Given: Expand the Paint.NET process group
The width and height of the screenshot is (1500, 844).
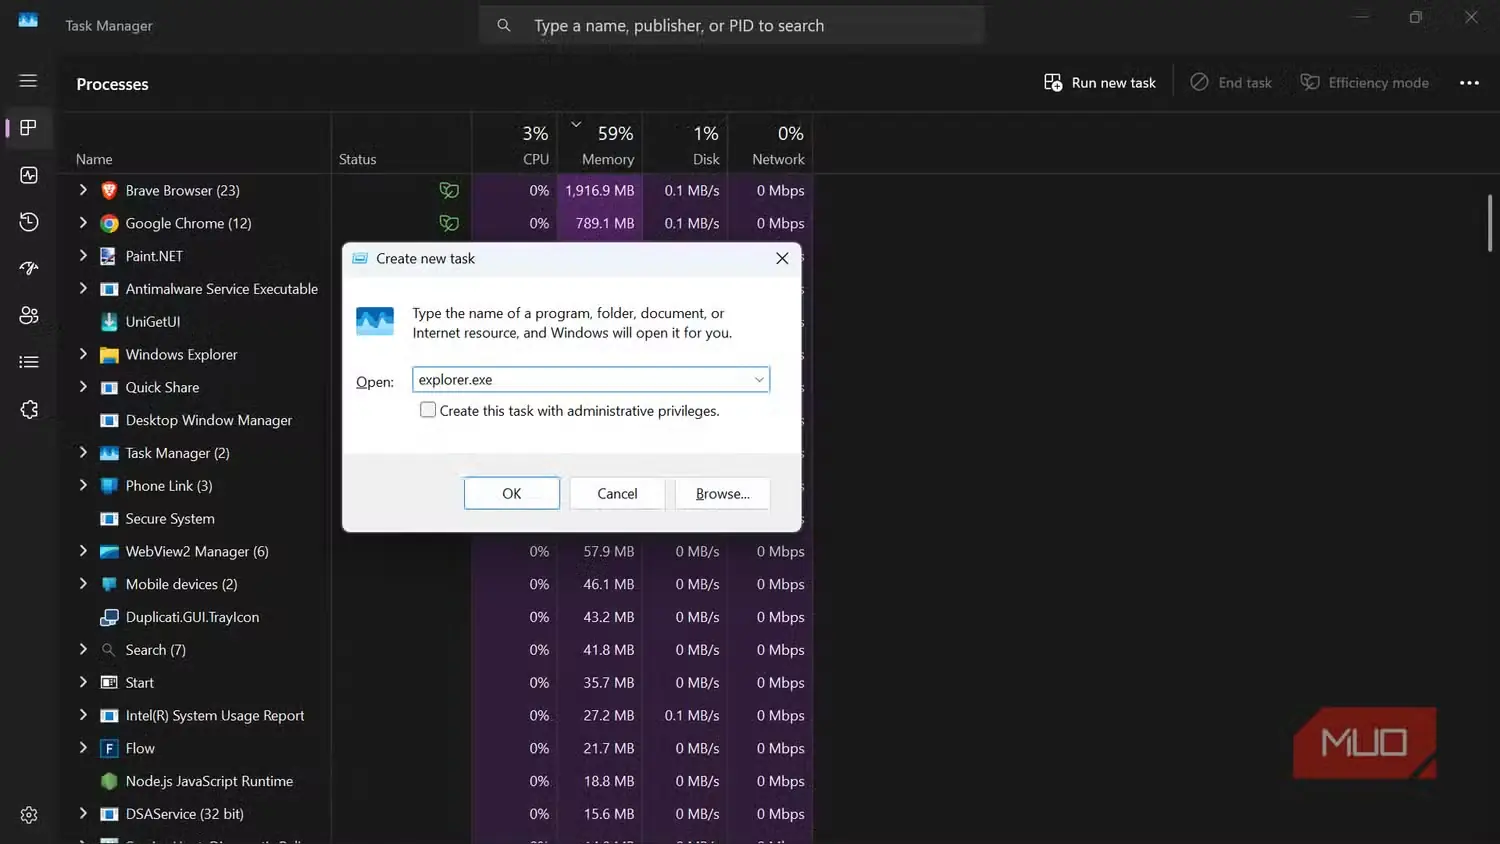Looking at the screenshot, I should (83, 256).
